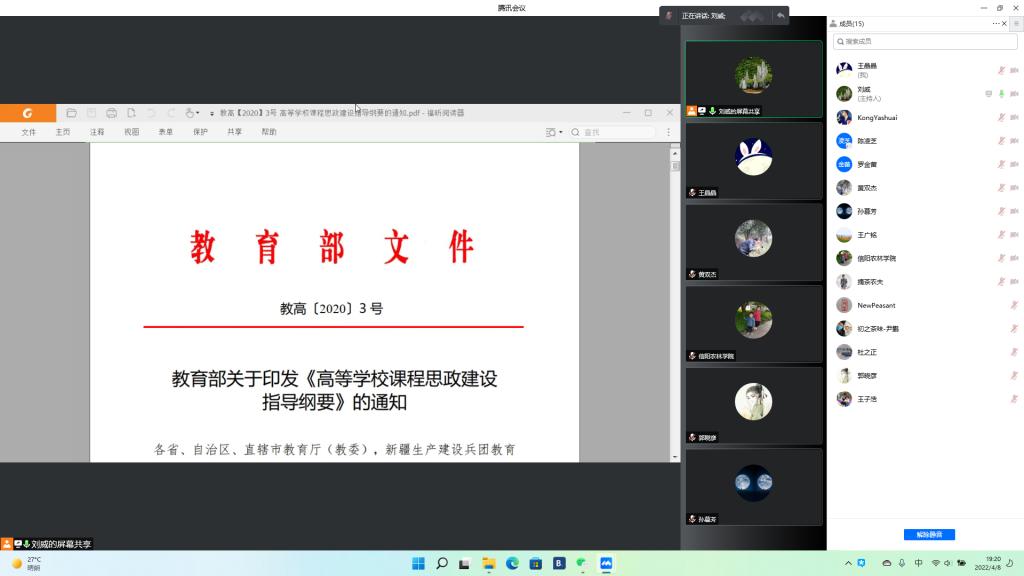The image size is (1024, 576).
Task: Click the 搜索成员 search field
Action: point(925,41)
